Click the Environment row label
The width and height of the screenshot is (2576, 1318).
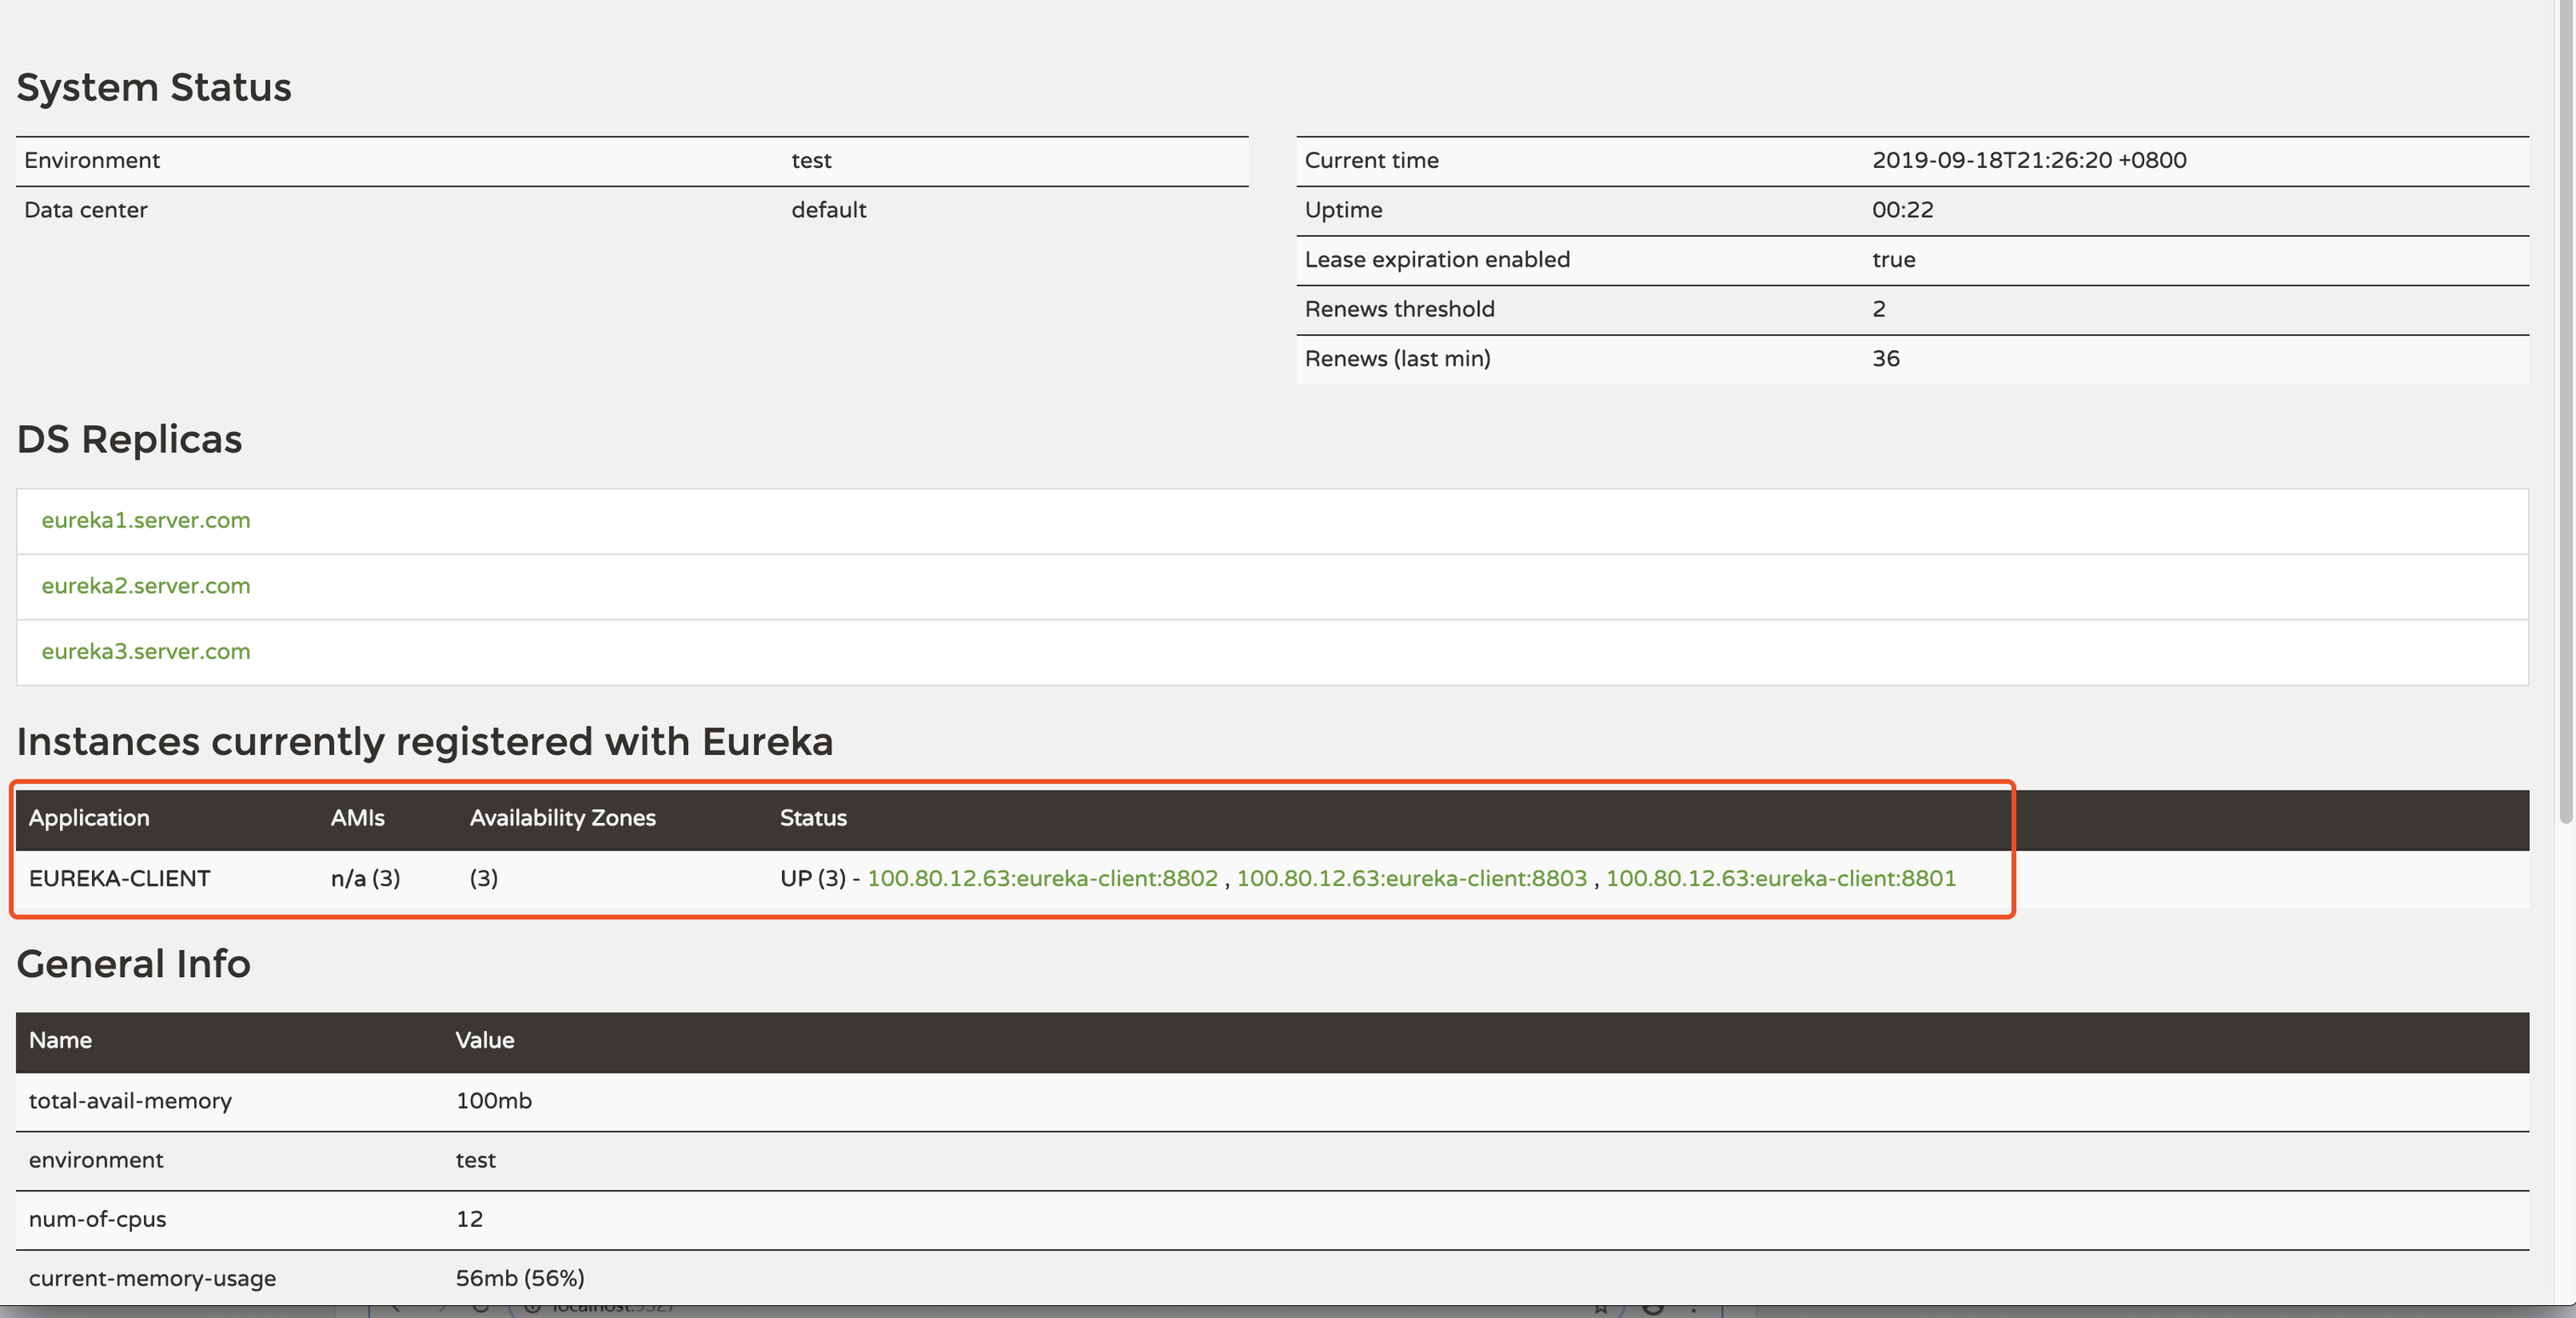pos(92,160)
